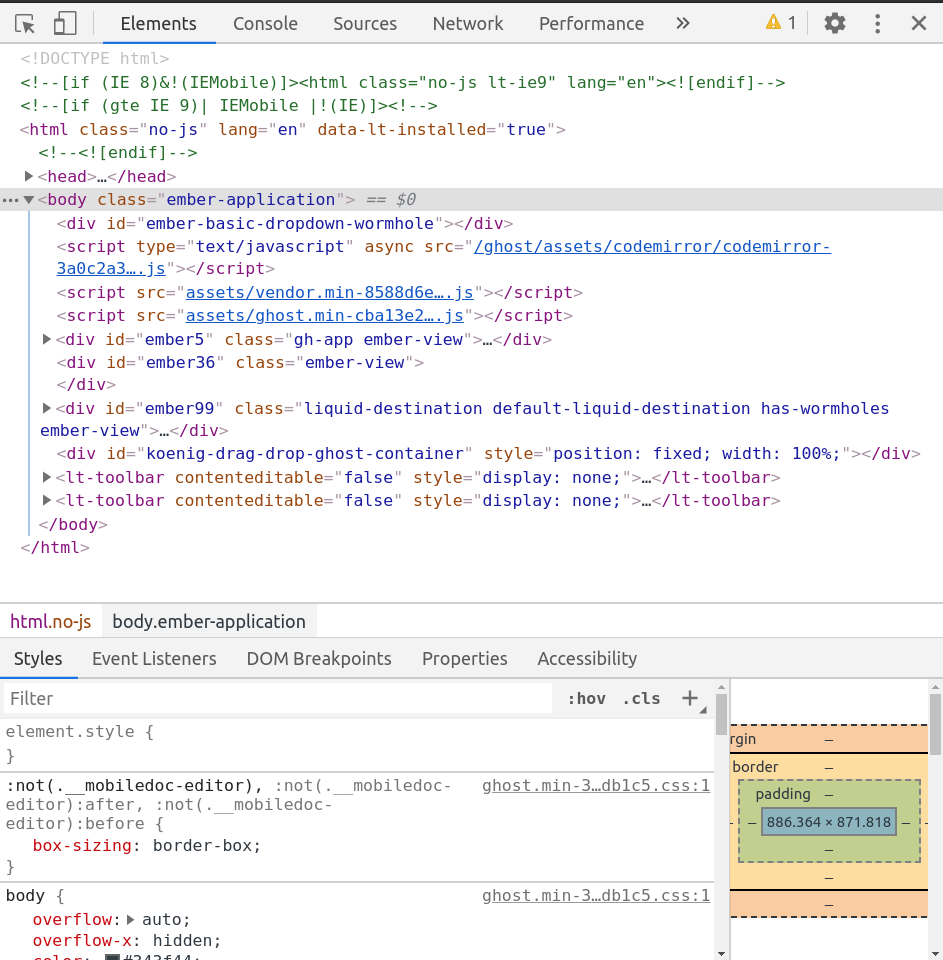Image resolution: width=943 pixels, height=960 pixels.
Task: Select the closing body tag line
Action: click(73, 525)
